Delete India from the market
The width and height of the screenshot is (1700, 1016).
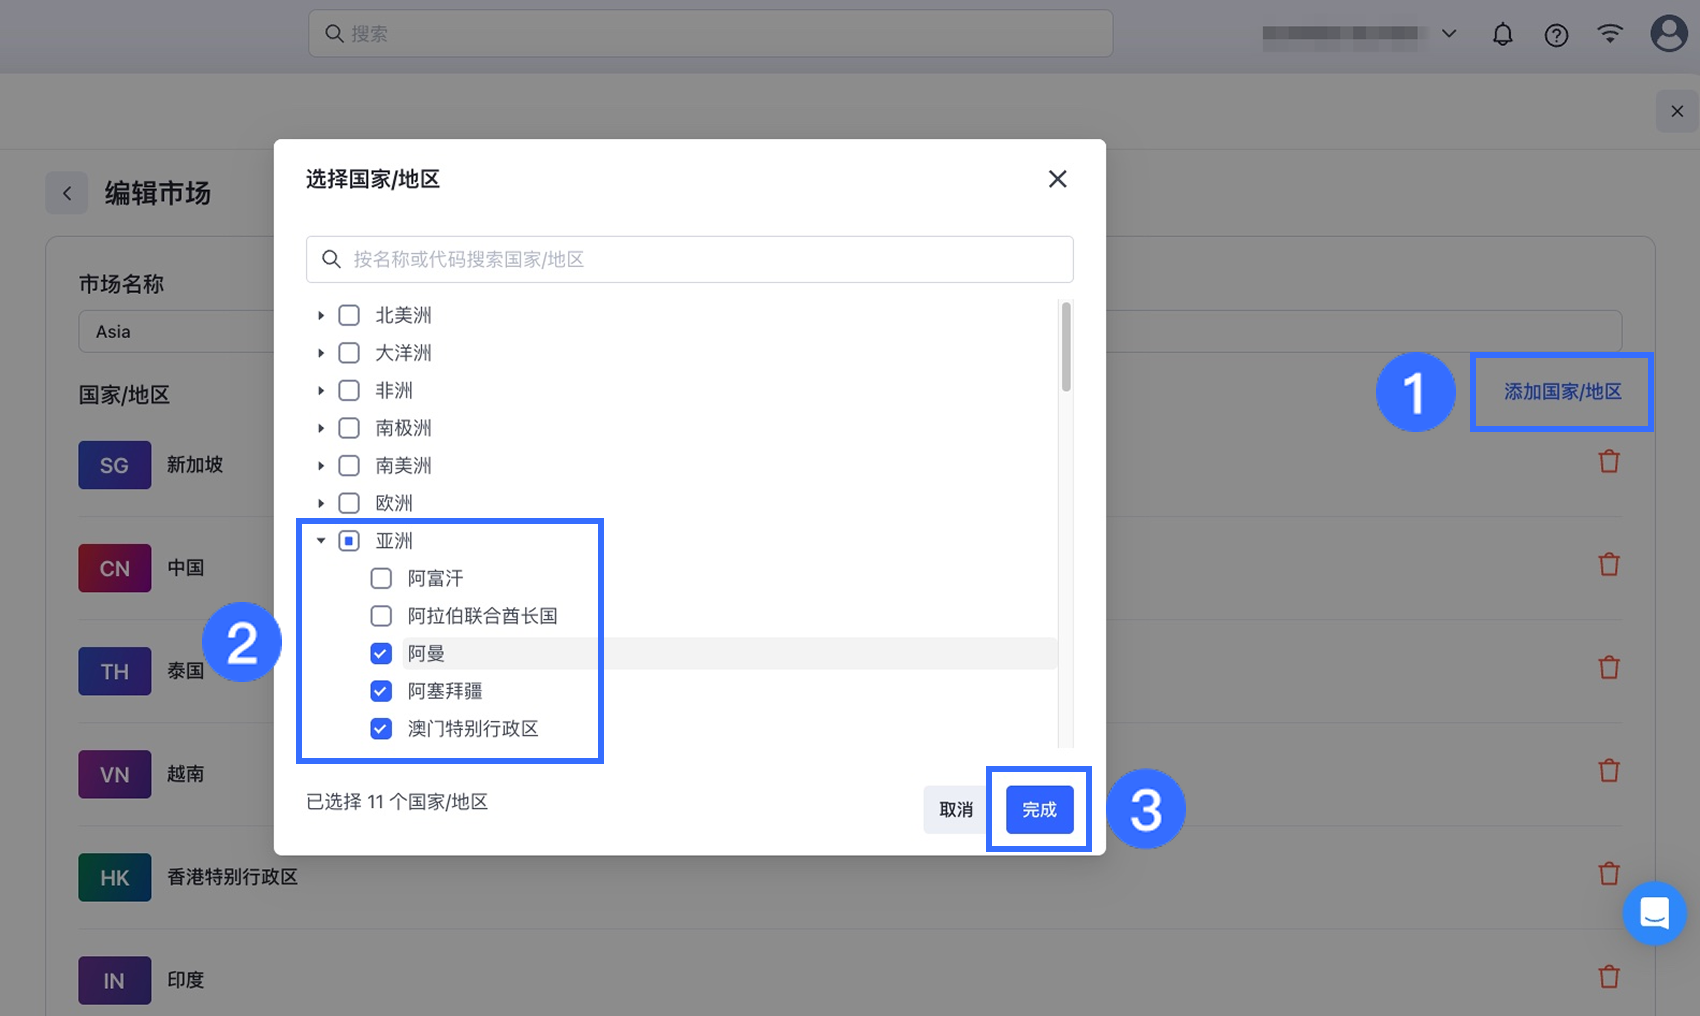[x=1609, y=976]
